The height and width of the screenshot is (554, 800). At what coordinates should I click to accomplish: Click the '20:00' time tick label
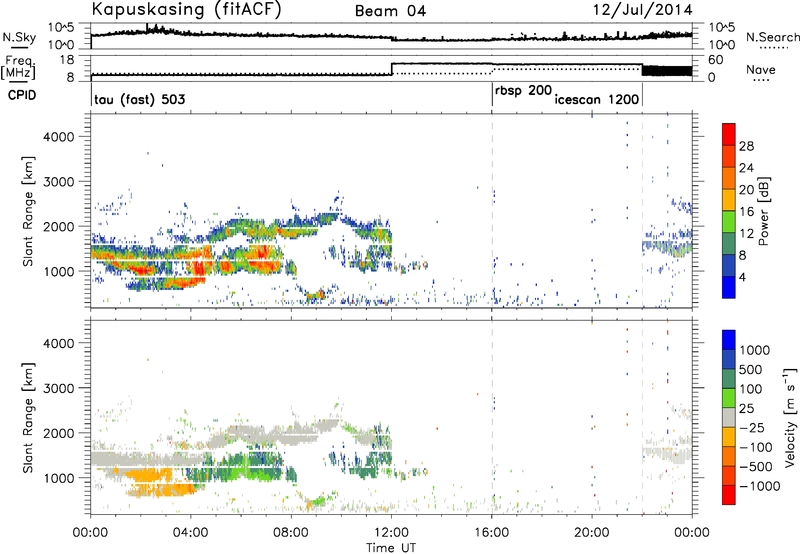pos(592,533)
